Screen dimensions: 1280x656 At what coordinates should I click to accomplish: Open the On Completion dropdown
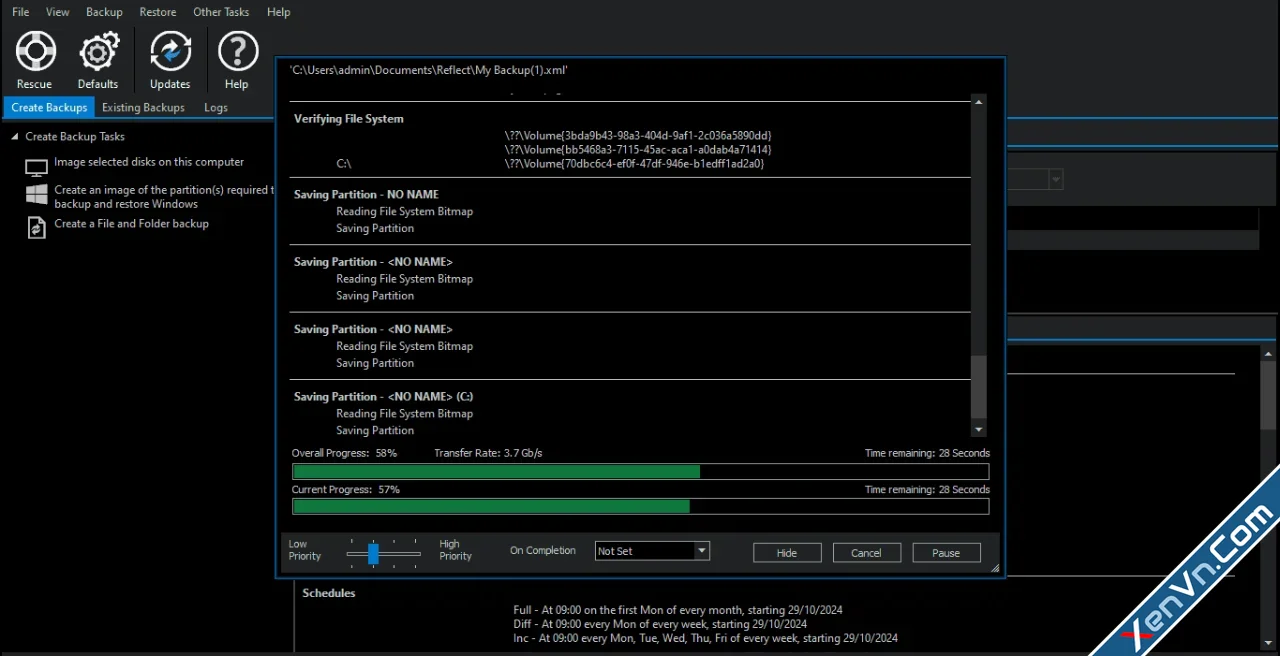pyautogui.click(x=652, y=551)
